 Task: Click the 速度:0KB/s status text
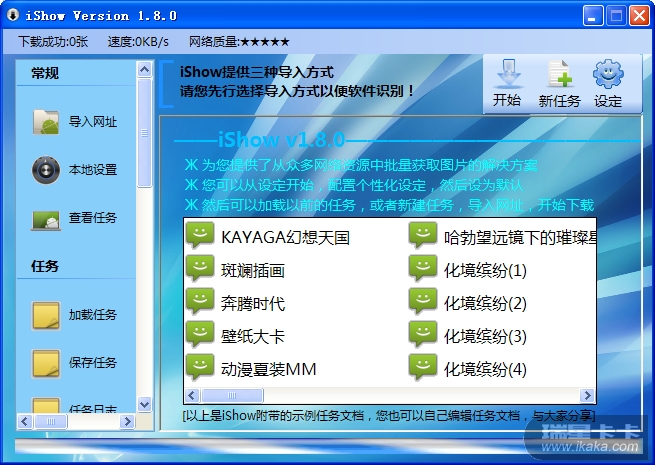tap(138, 41)
